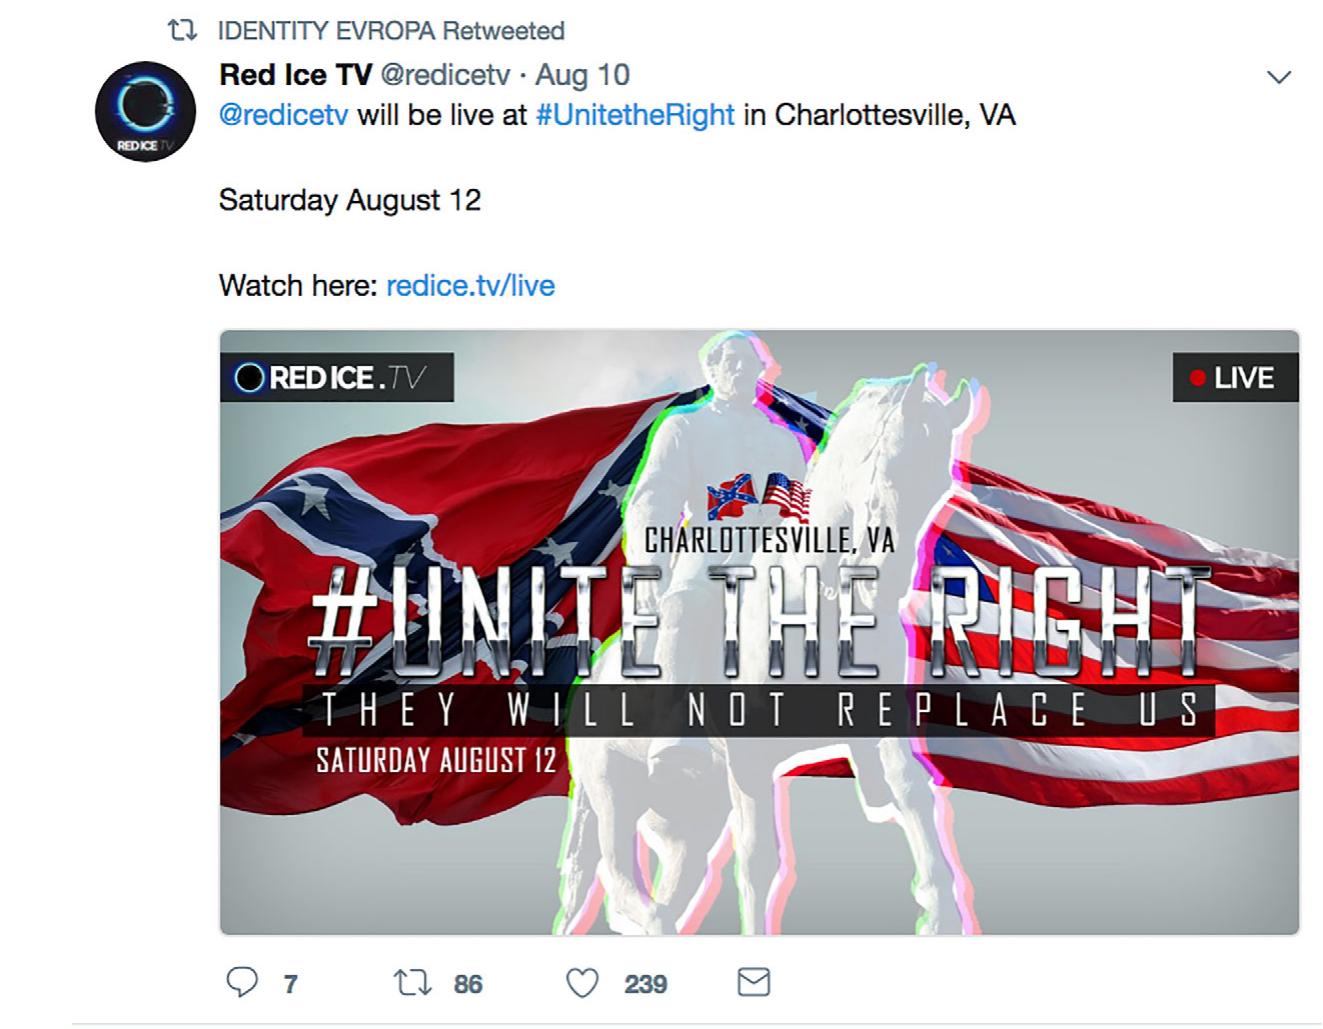The width and height of the screenshot is (1323, 1029).
Task: Open the Aug 10 timestamp permalink
Action: coord(583,75)
